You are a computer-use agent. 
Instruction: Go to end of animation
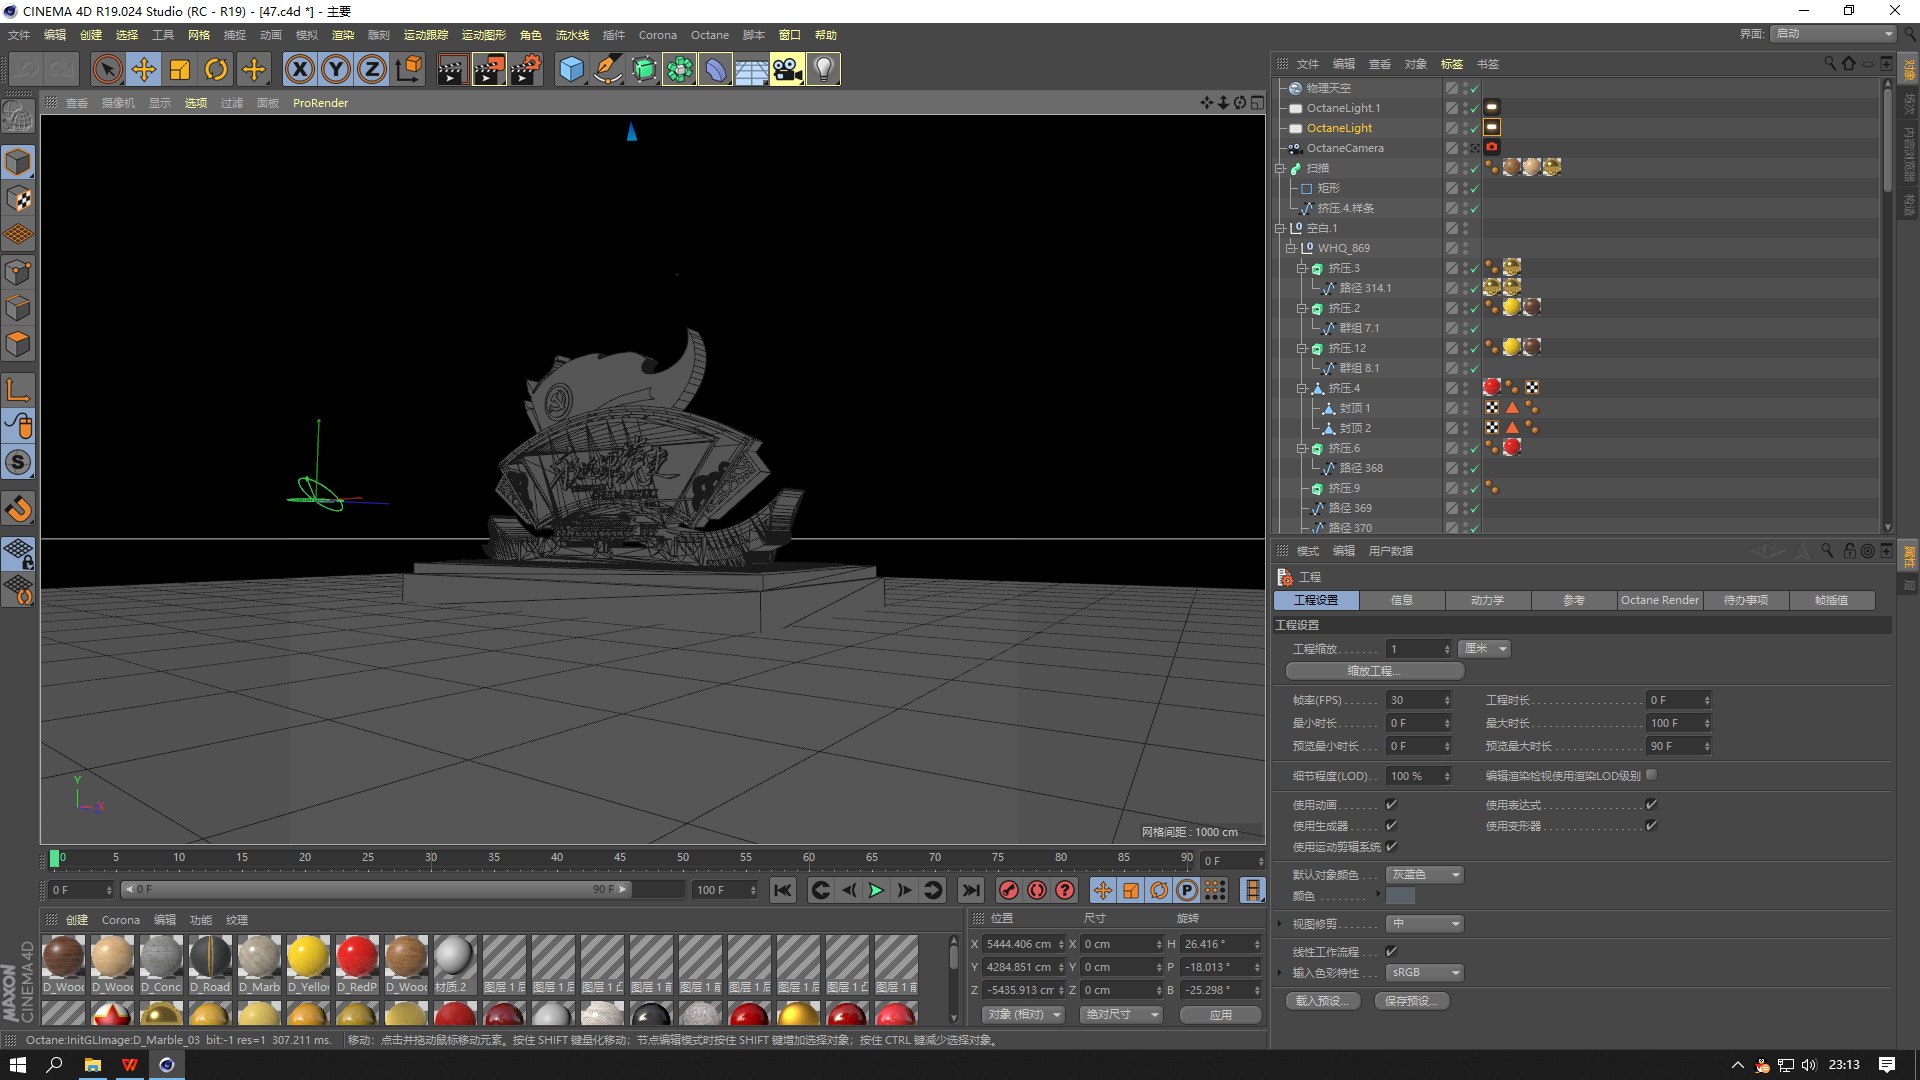pos(970,890)
